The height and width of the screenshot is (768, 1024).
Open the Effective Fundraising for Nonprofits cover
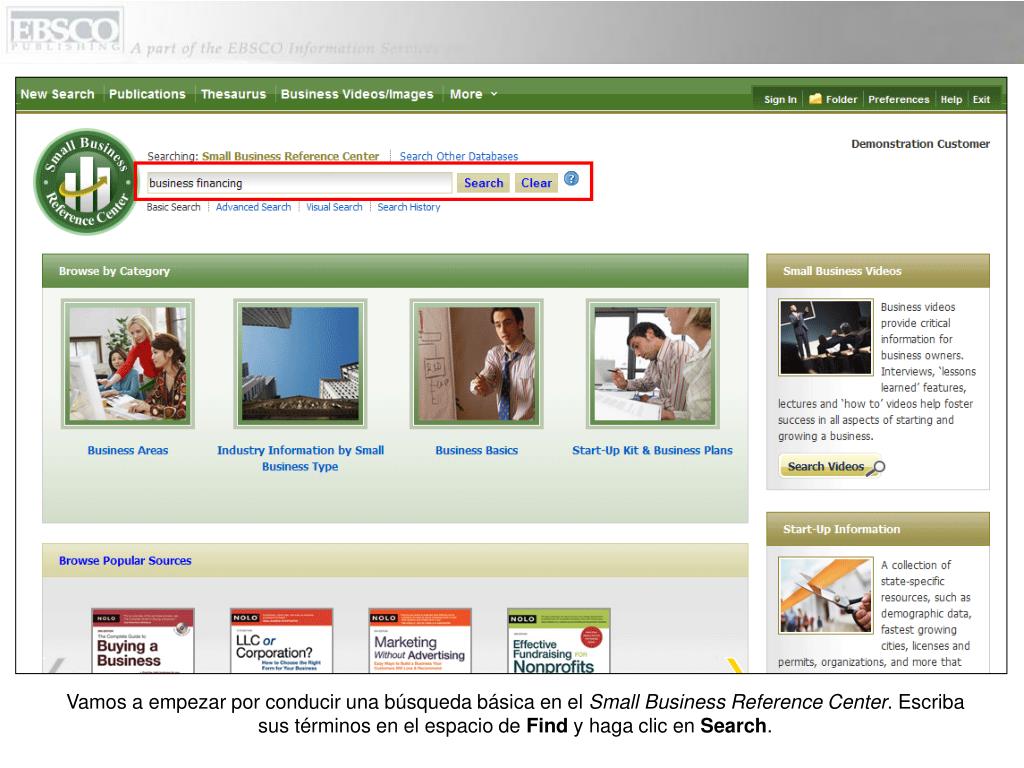click(x=559, y=641)
